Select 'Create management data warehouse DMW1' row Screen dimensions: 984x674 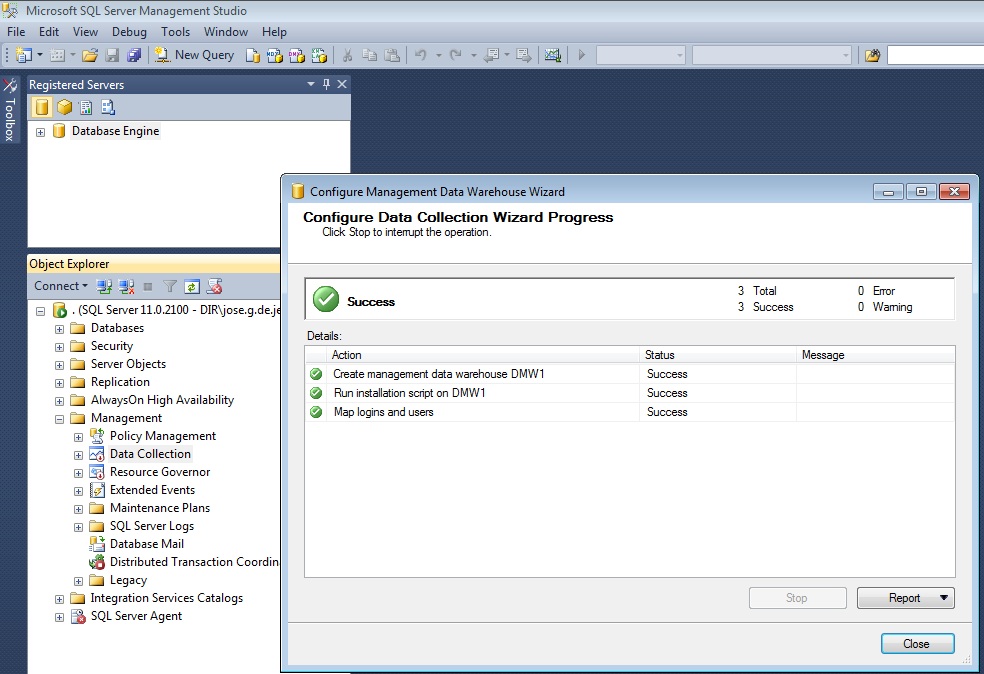click(630, 374)
